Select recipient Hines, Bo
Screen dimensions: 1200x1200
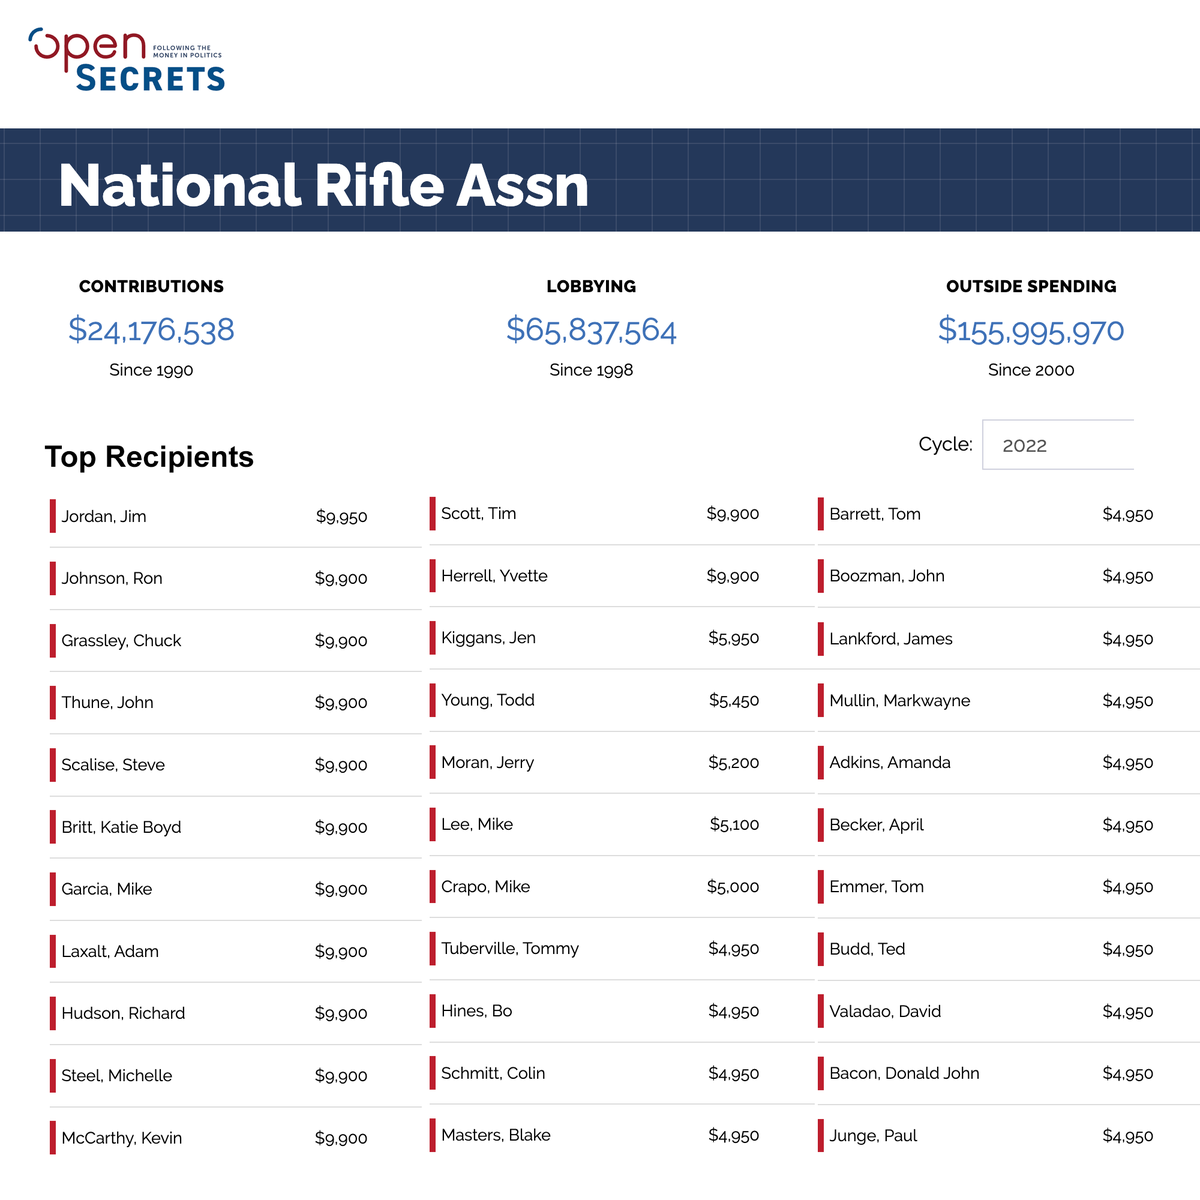pyautogui.click(x=476, y=1011)
